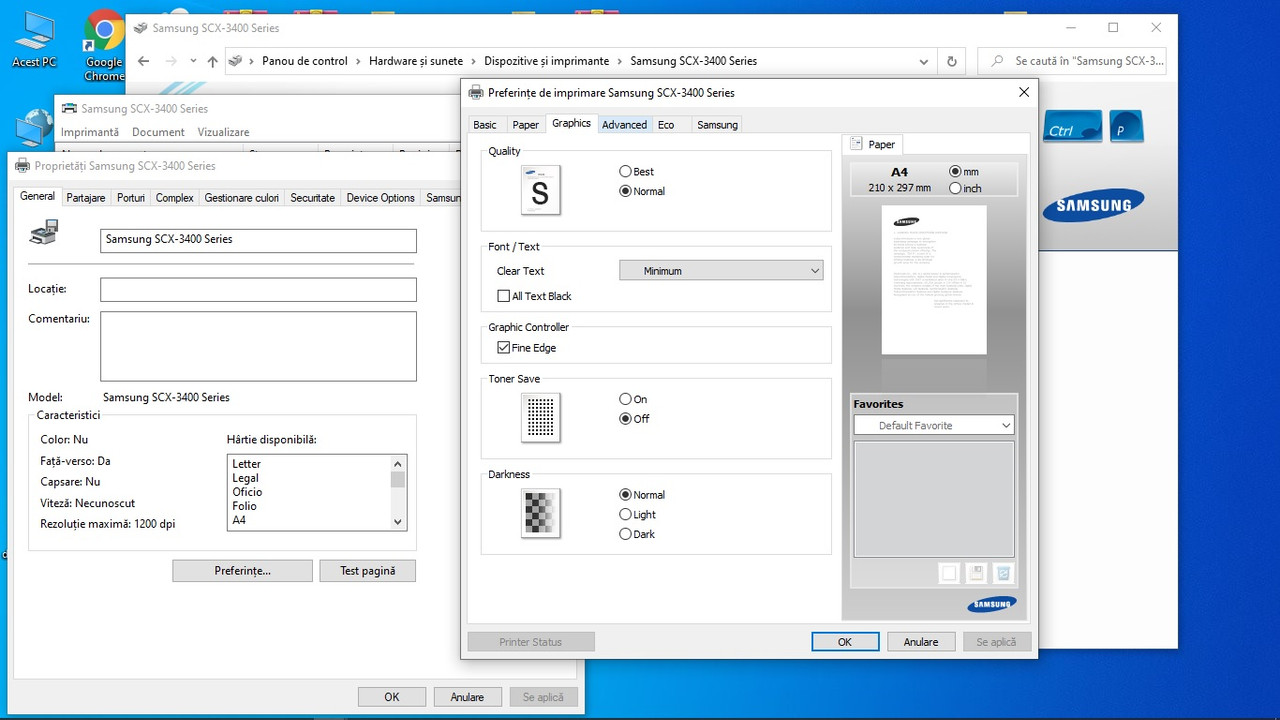Click the Darkness checkerboard preview icon

540,513
